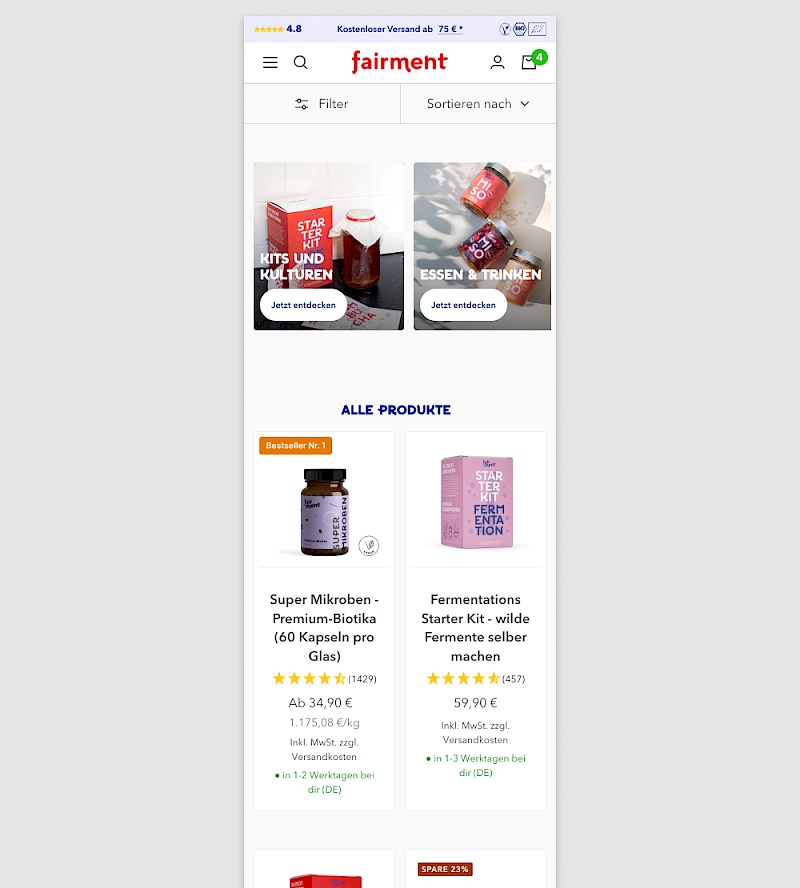
Task: Open the user account icon
Action: (x=497, y=62)
